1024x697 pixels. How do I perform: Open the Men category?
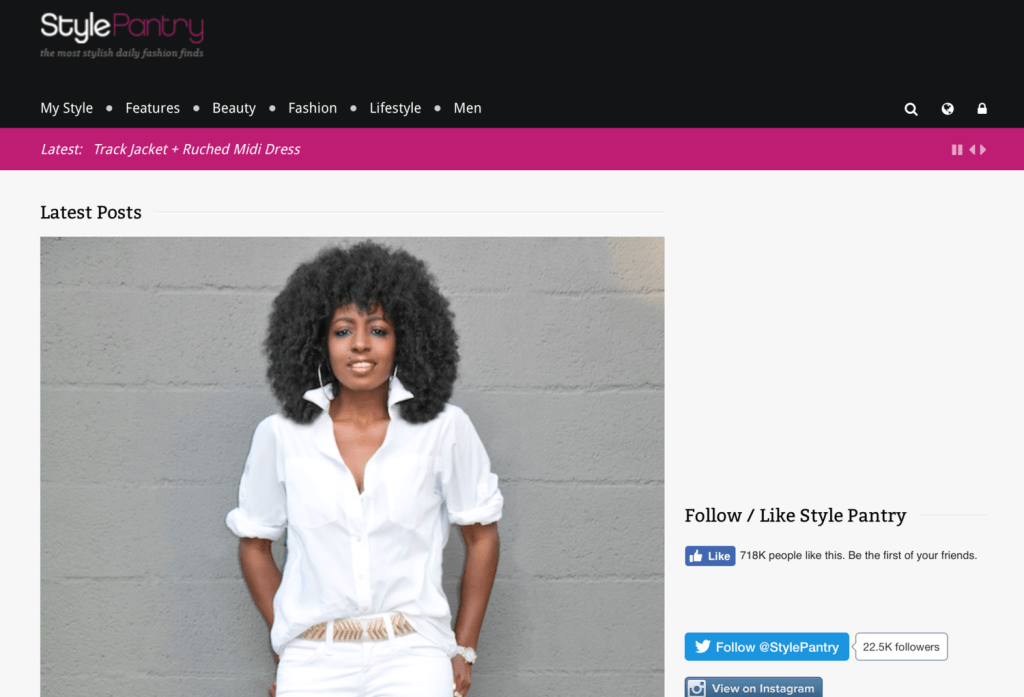[468, 108]
